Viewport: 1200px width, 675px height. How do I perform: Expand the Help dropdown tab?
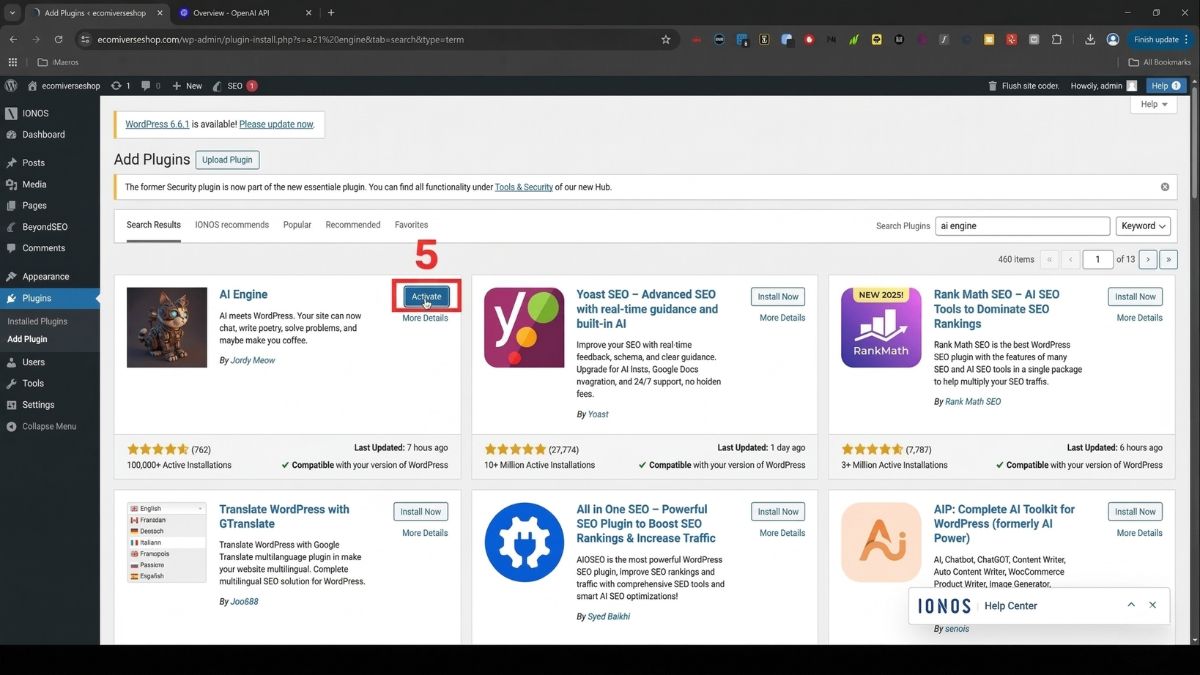pyautogui.click(x=1153, y=104)
